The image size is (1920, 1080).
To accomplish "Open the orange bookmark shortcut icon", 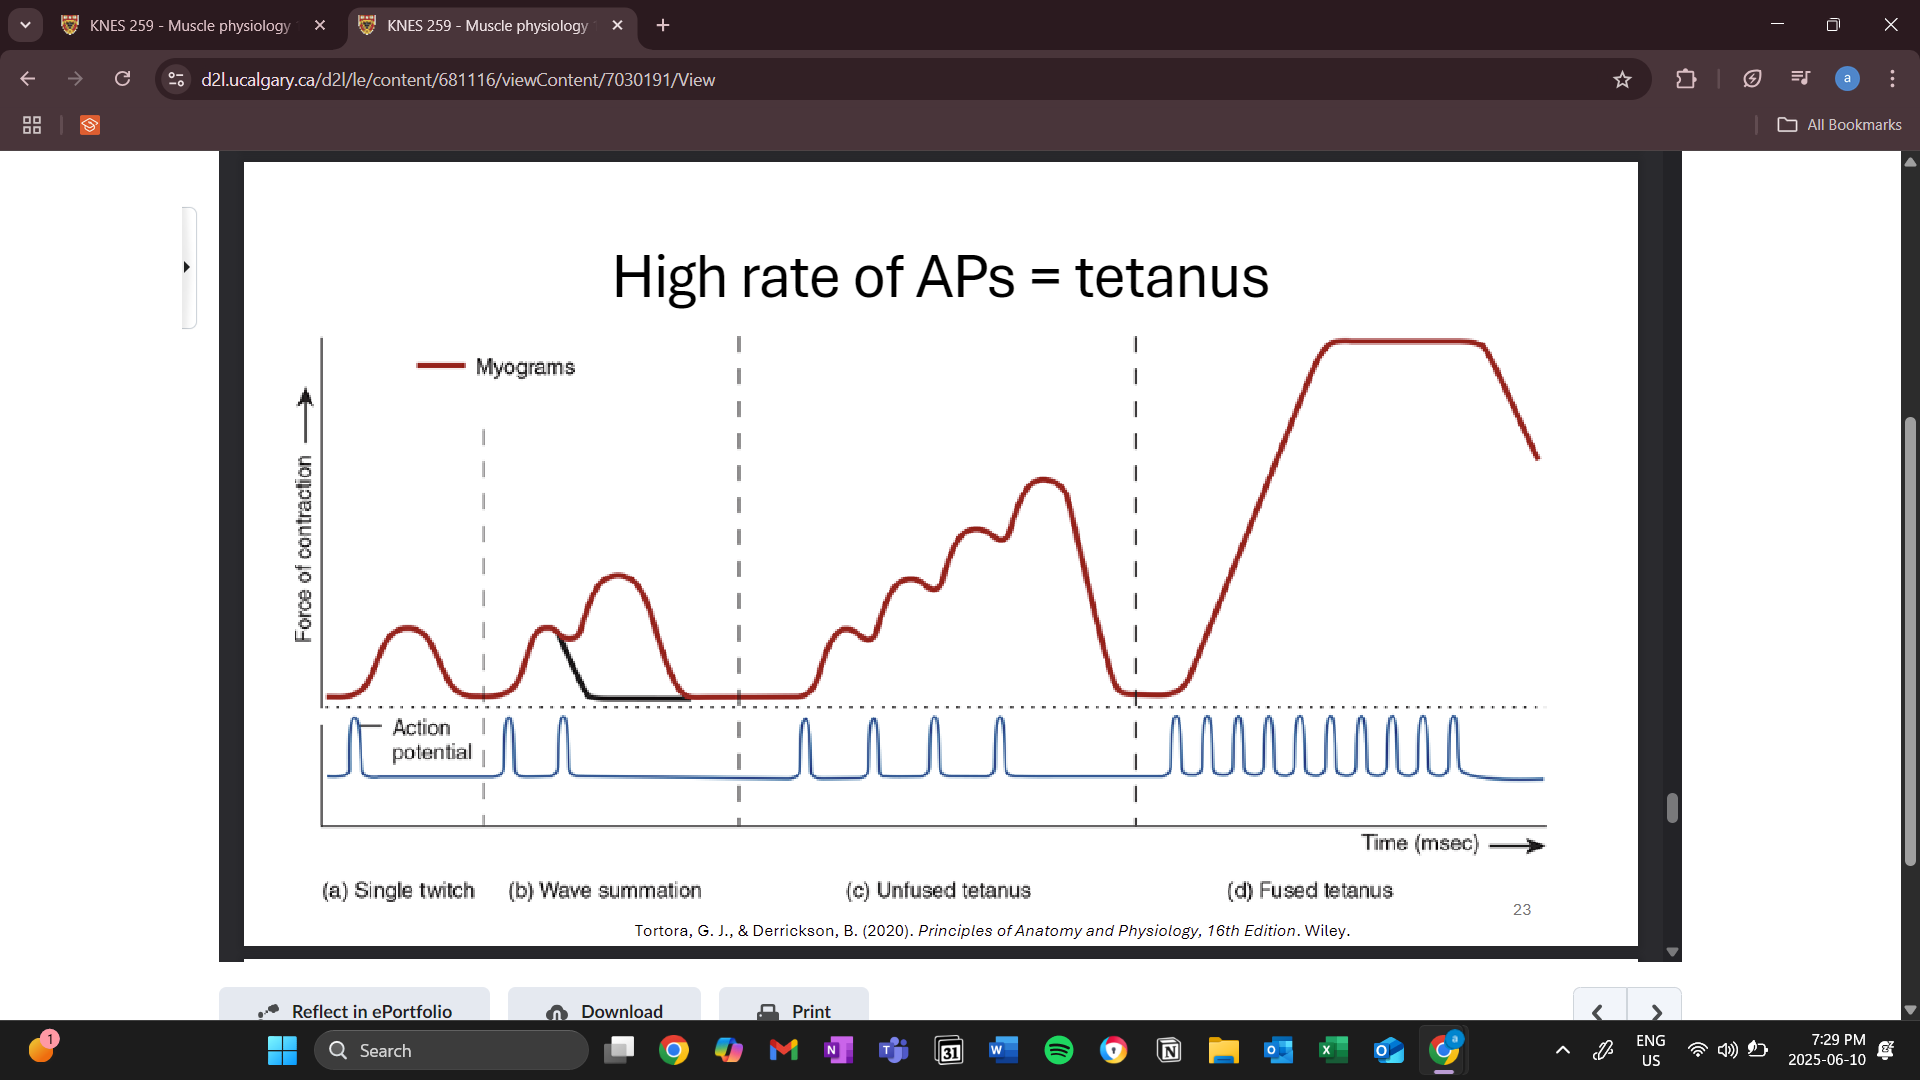I will click(90, 125).
